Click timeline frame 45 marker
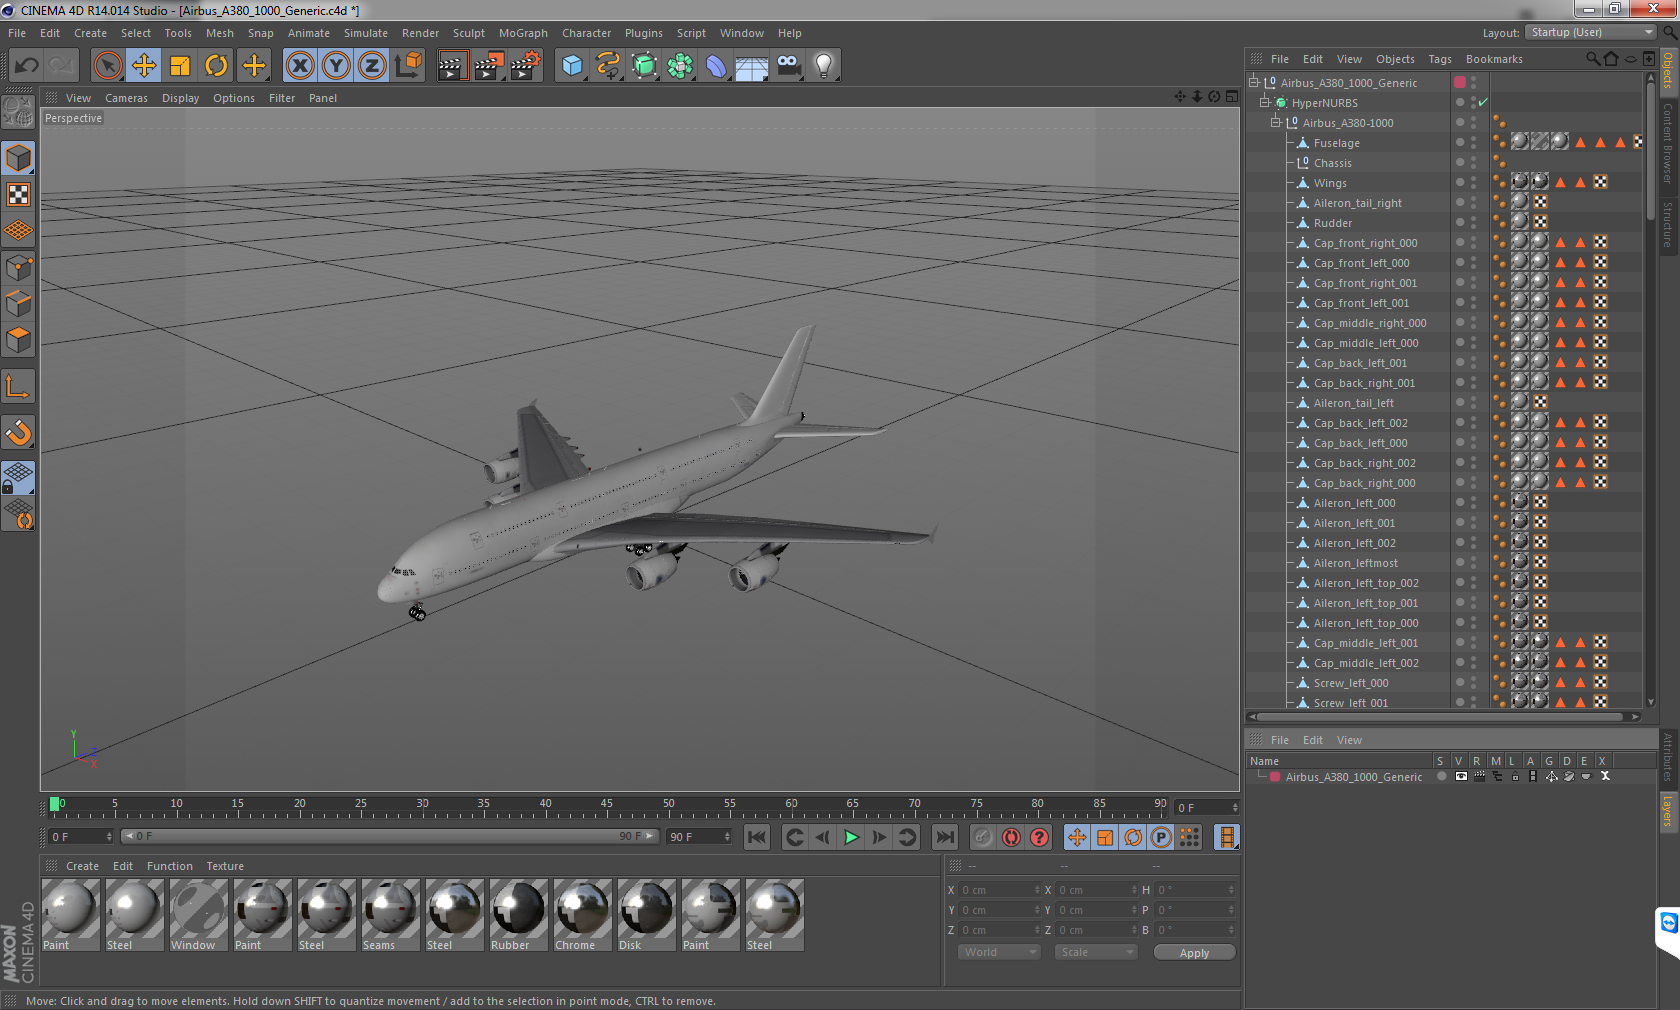This screenshot has height=1010, width=1680. (546, 805)
